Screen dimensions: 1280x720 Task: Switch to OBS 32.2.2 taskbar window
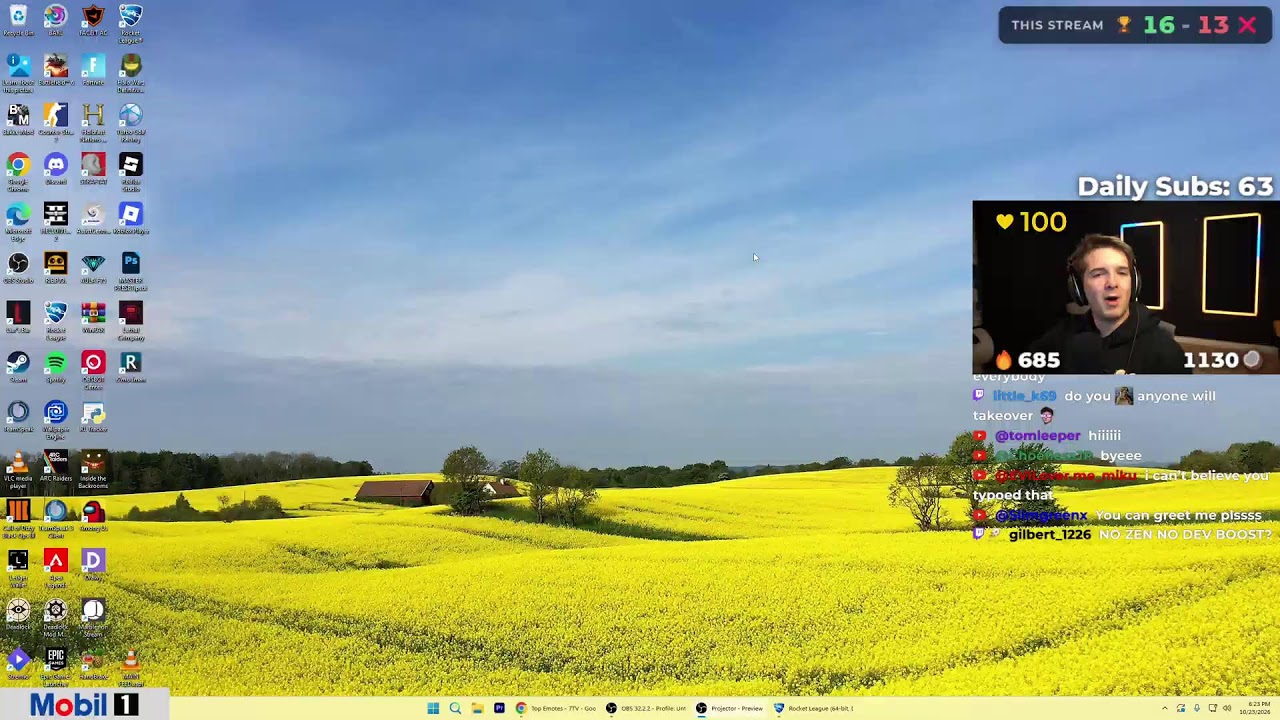[x=646, y=708]
